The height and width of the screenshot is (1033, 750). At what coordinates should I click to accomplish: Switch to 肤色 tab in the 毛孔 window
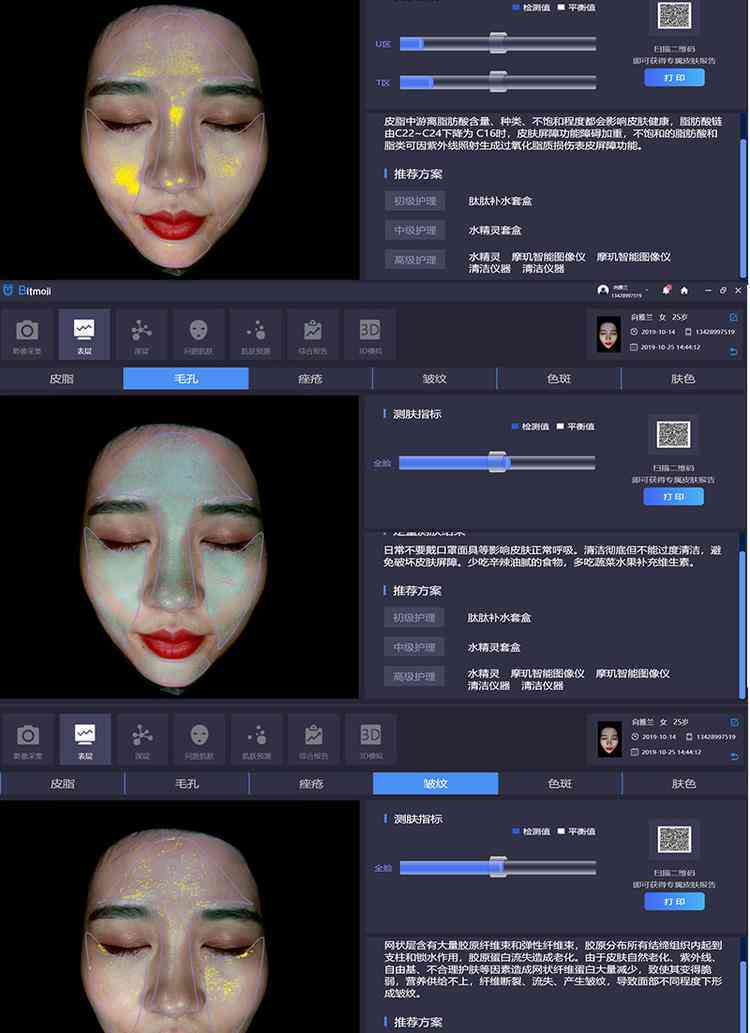683,379
